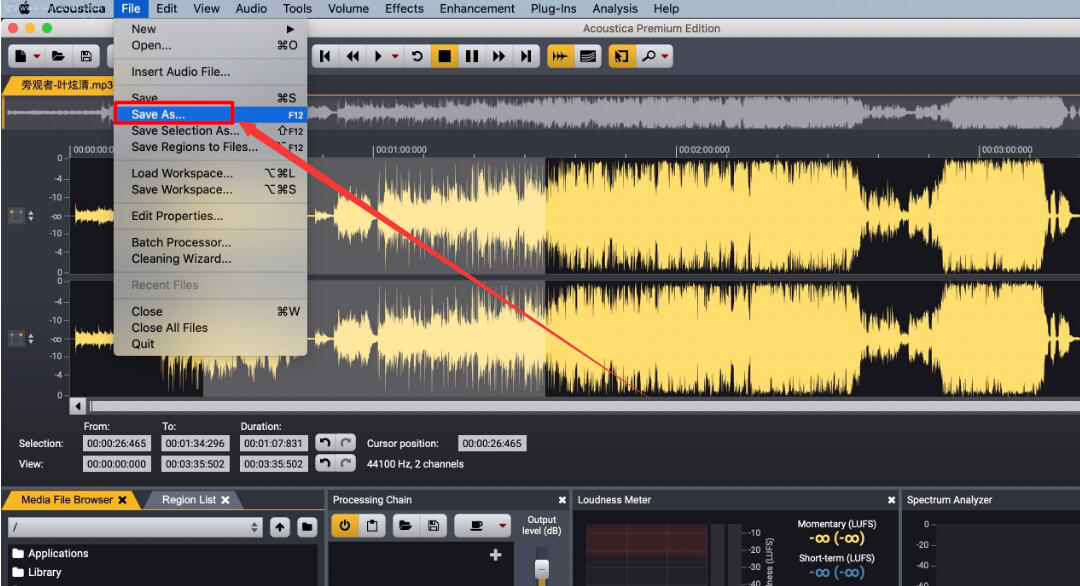Click the horizontal scrollbar left arrow

click(78, 406)
